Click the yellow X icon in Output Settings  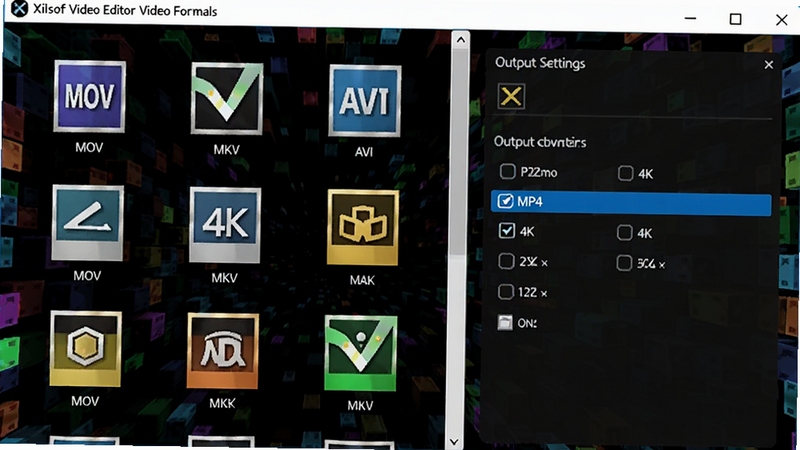point(511,96)
